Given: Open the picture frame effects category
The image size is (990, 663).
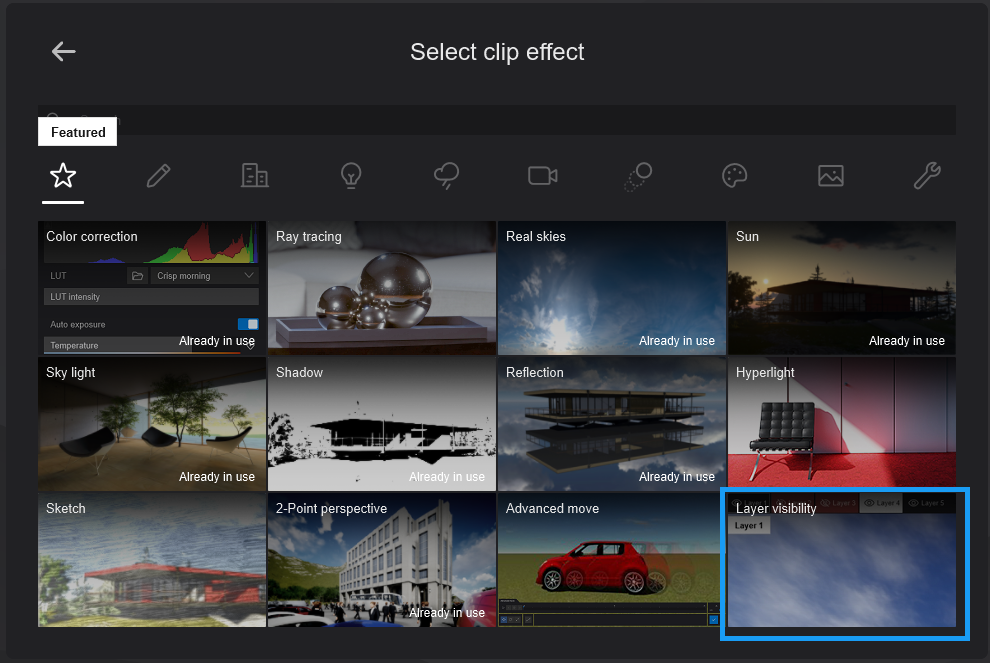Looking at the screenshot, I should point(830,177).
